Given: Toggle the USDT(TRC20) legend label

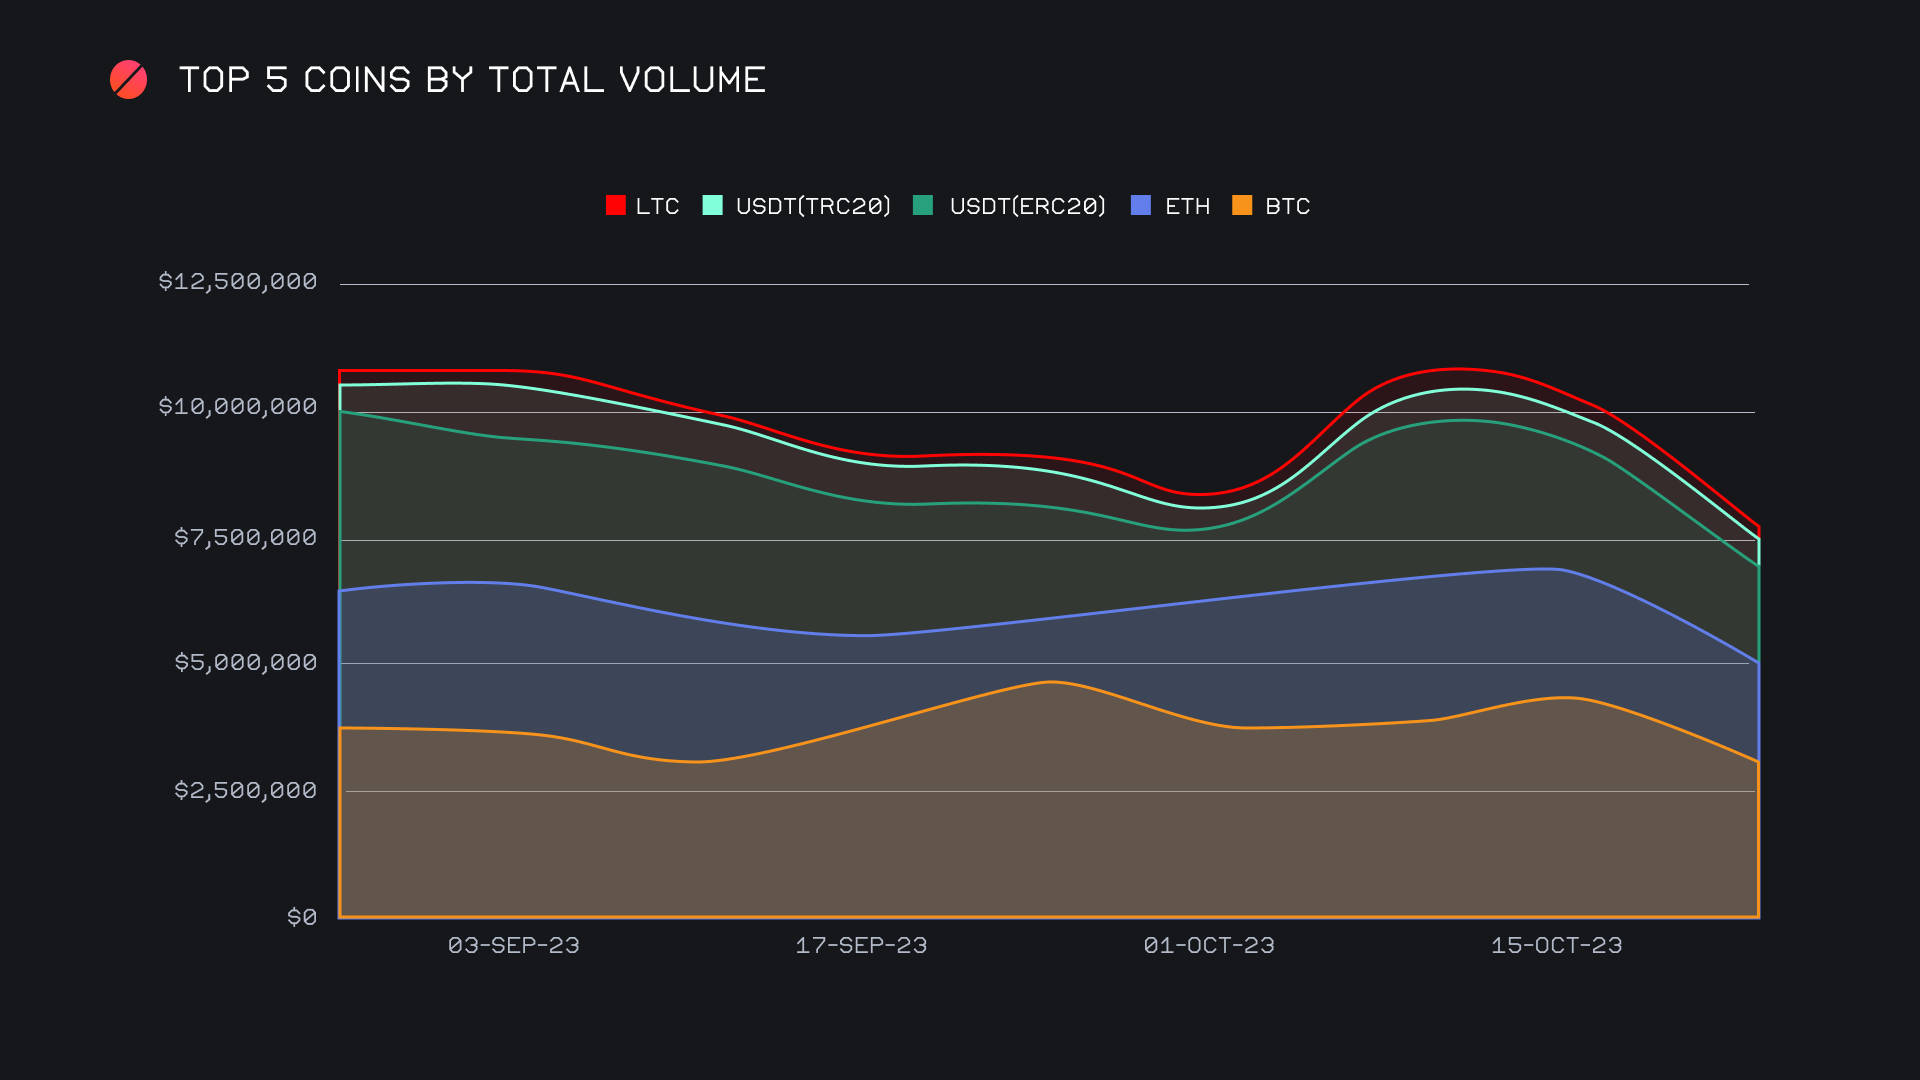Looking at the screenshot, I should point(813,207).
